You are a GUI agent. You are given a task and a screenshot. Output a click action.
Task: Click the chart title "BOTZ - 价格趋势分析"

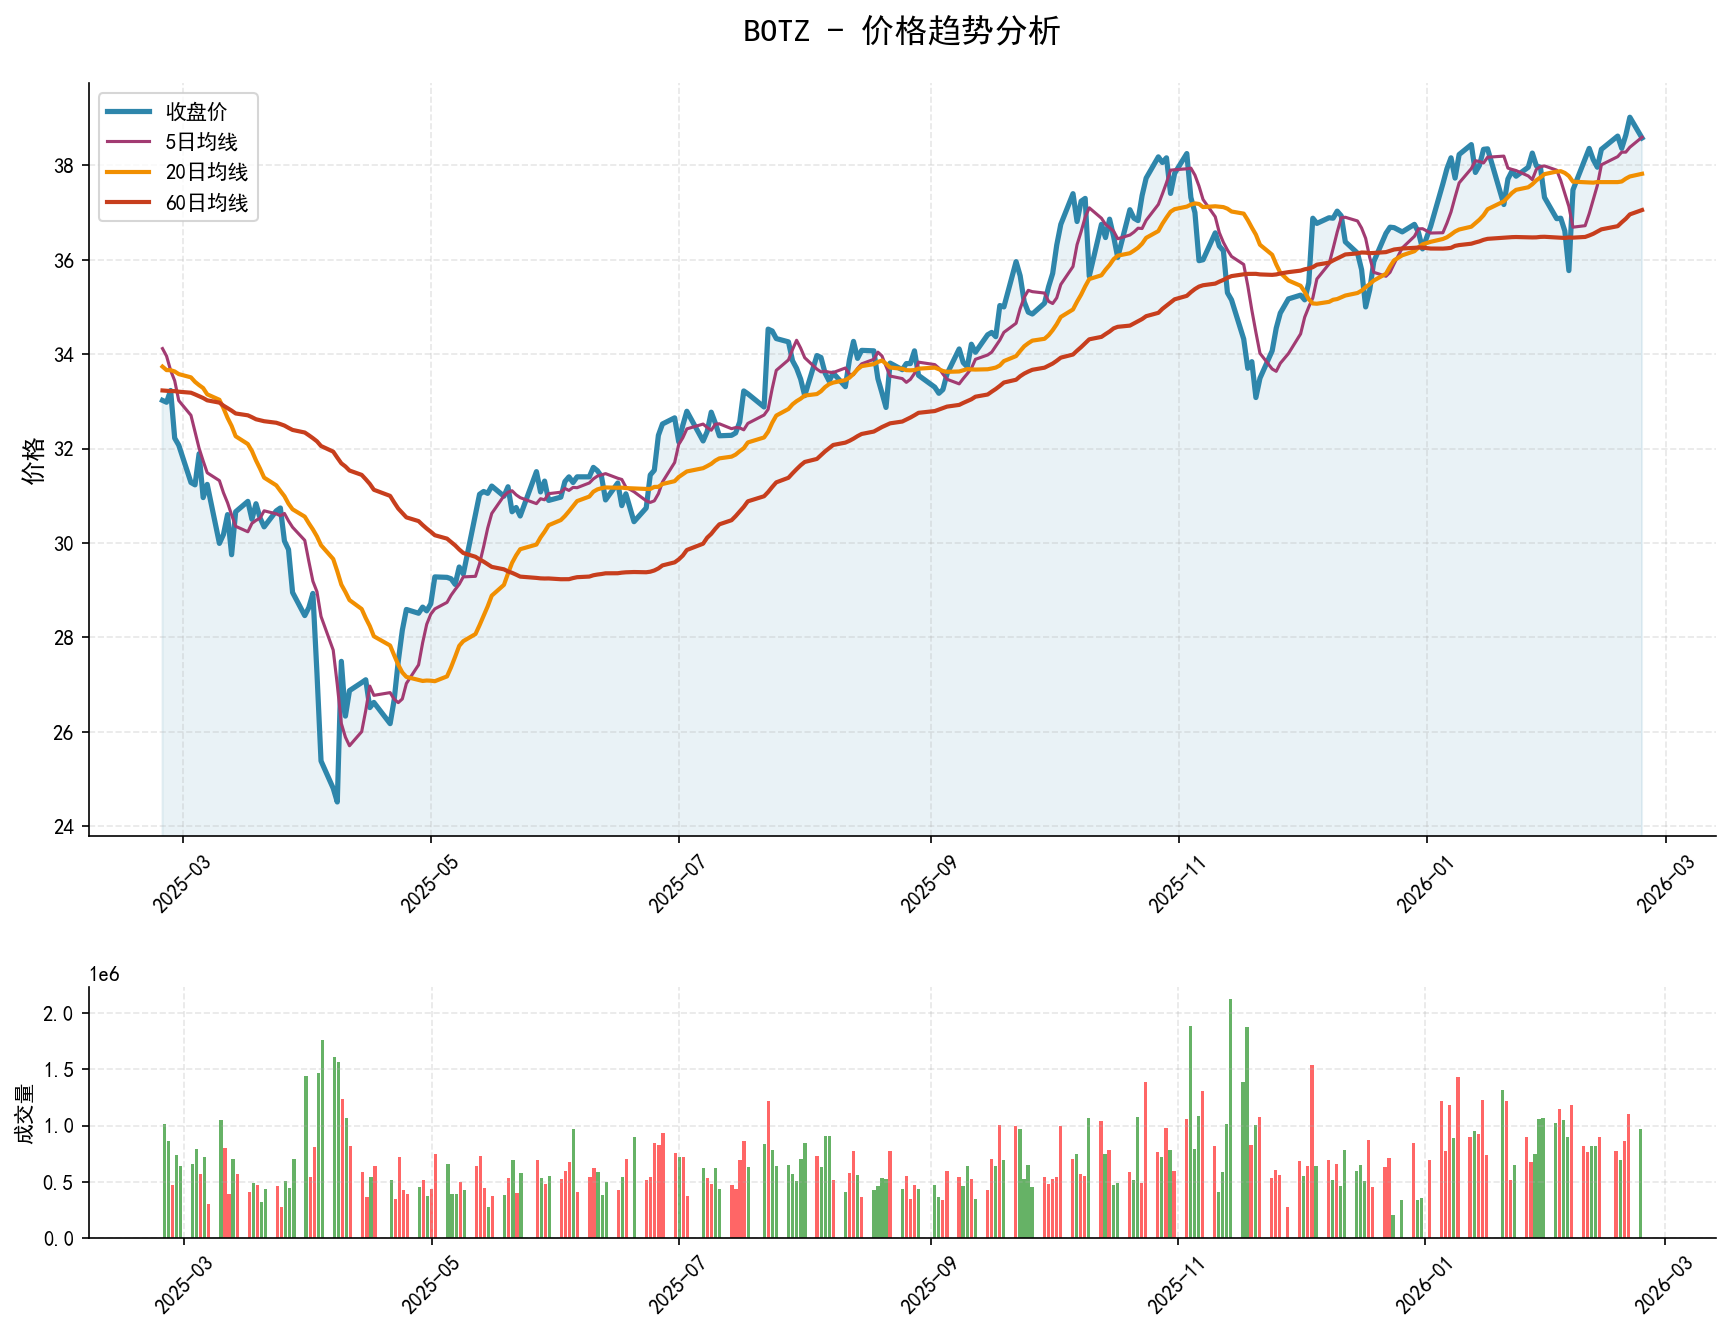click(901, 32)
